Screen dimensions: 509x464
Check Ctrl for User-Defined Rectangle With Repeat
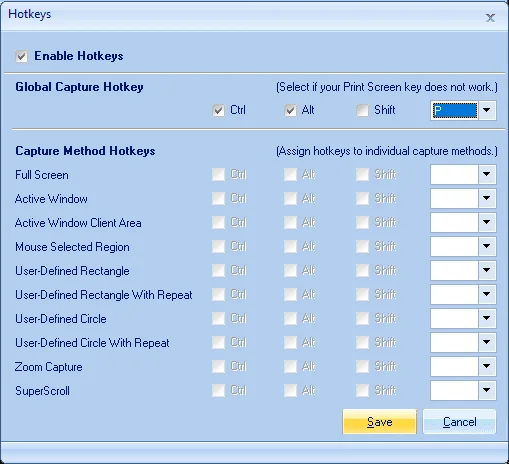218,294
